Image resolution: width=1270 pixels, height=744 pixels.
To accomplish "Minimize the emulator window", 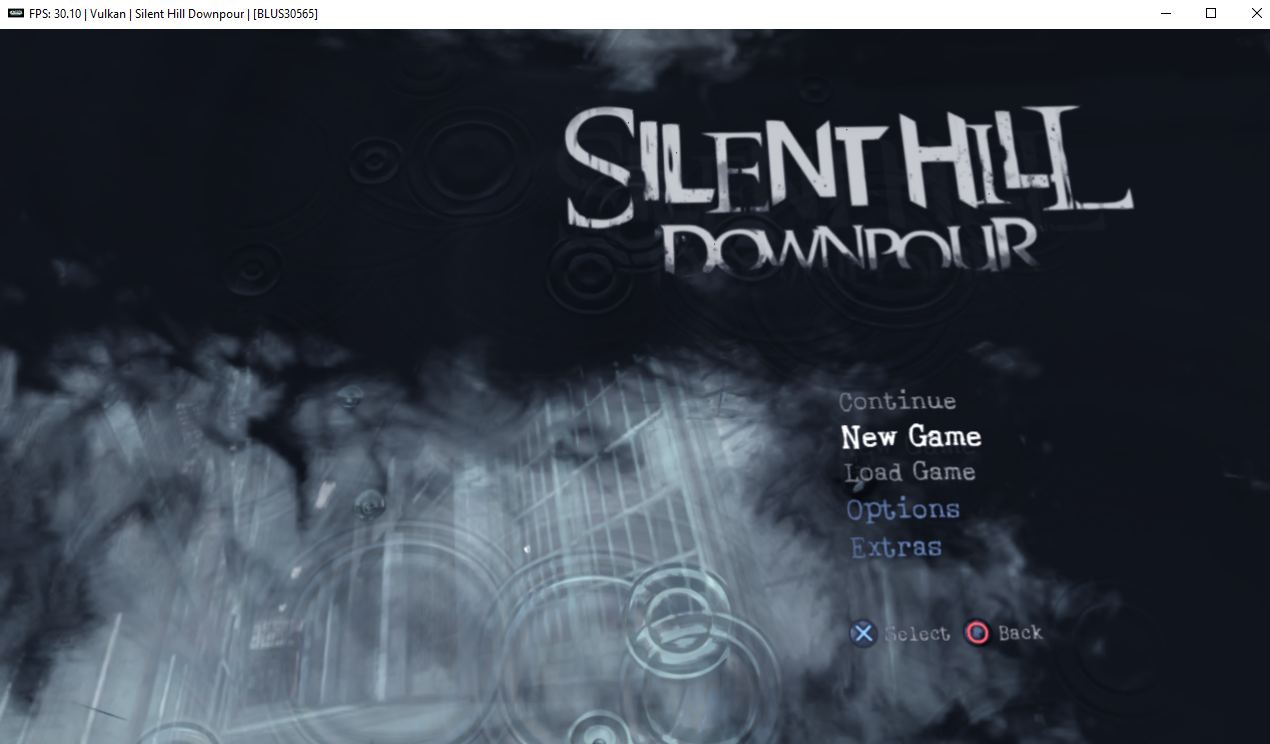I will [x=1166, y=13].
